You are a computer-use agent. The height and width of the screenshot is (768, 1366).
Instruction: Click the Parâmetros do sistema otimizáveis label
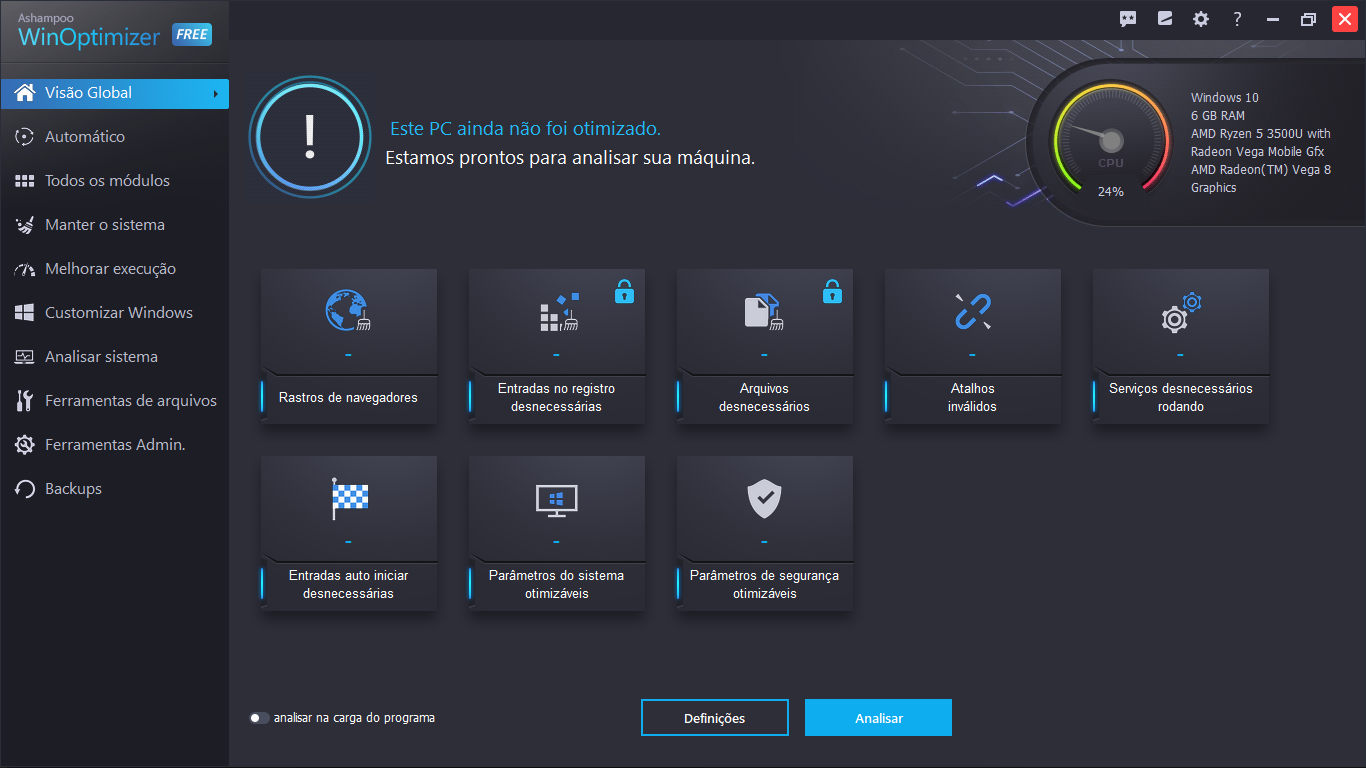[x=556, y=585]
